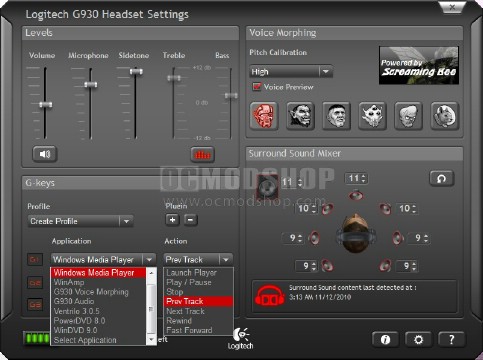The width and height of the screenshot is (483, 360).
Task: Choose G930 Audio from the application list
Action: (98, 301)
